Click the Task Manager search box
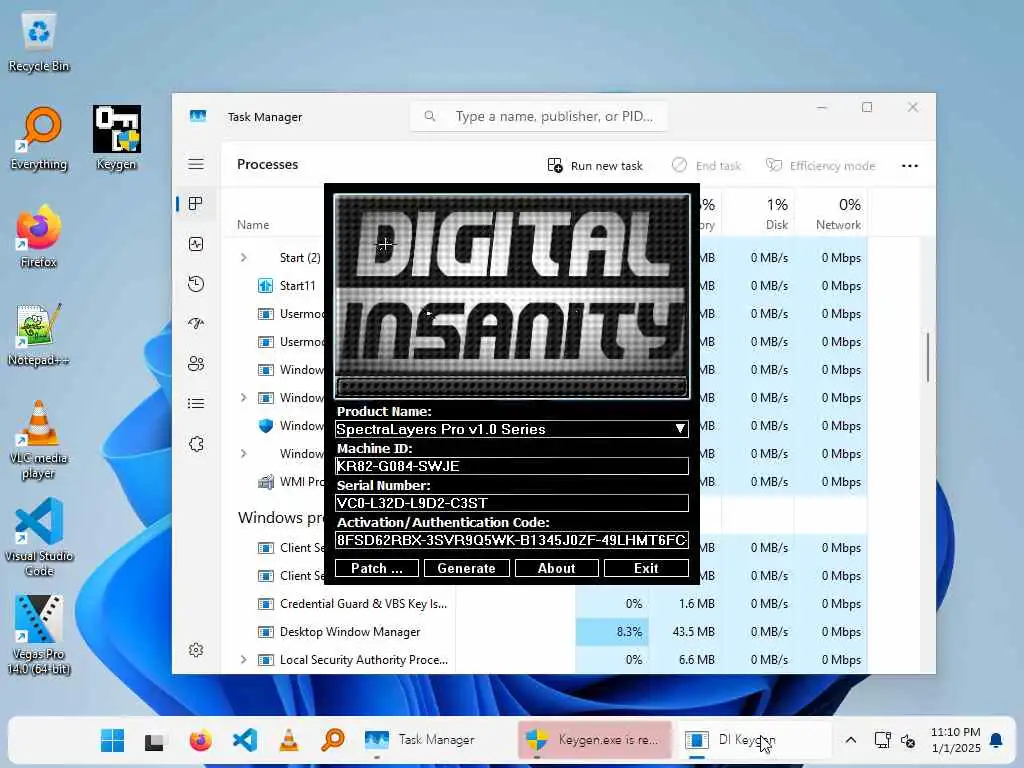This screenshot has height=768, width=1024. click(539, 116)
